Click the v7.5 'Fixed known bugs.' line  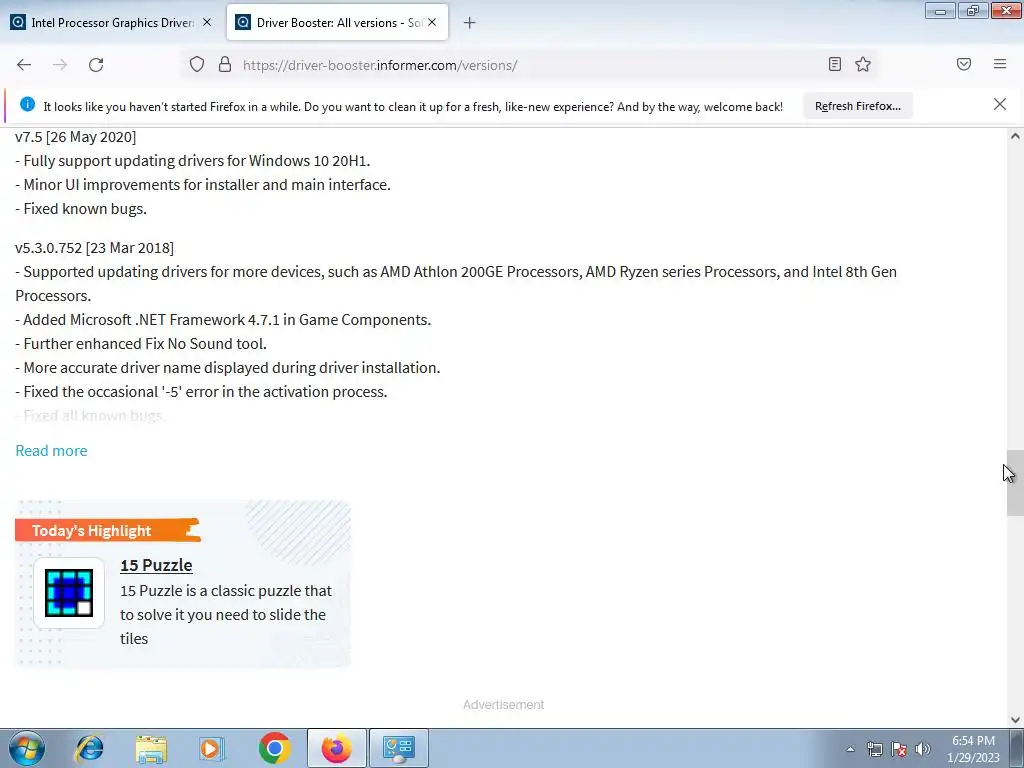tap(81, 209)
